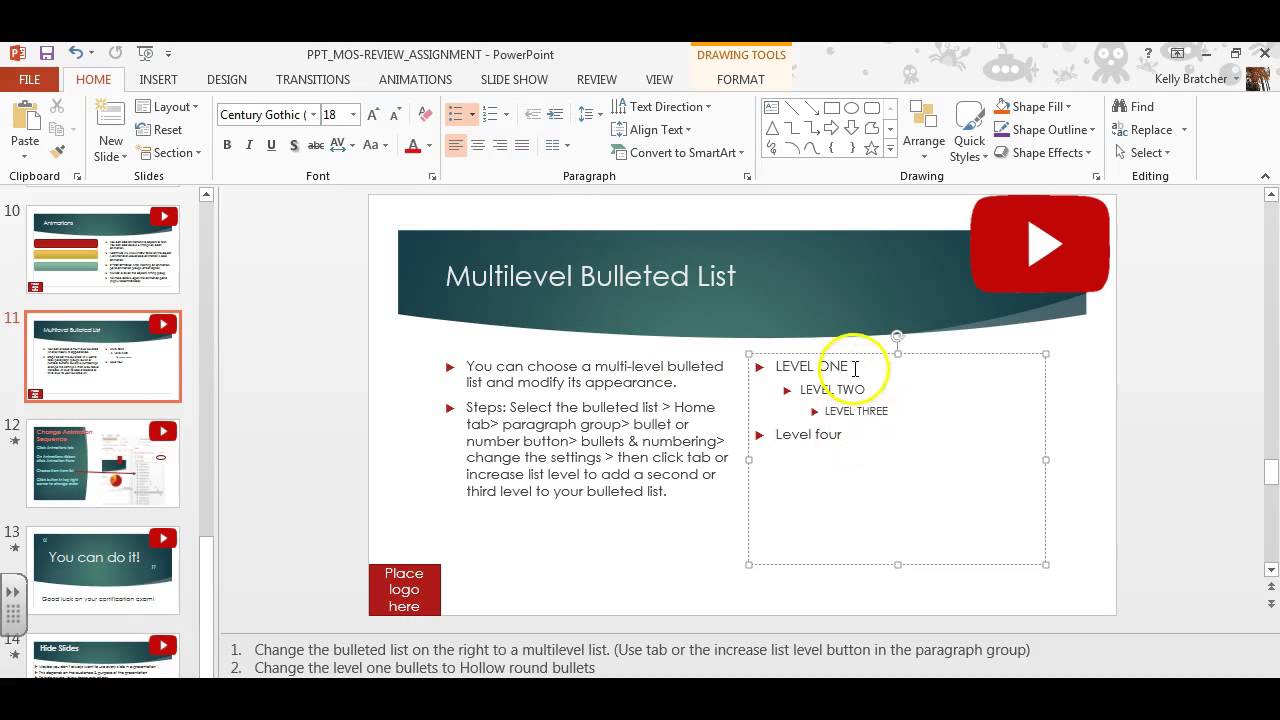Toggle Justify paragraph alignment

(522, 145)
